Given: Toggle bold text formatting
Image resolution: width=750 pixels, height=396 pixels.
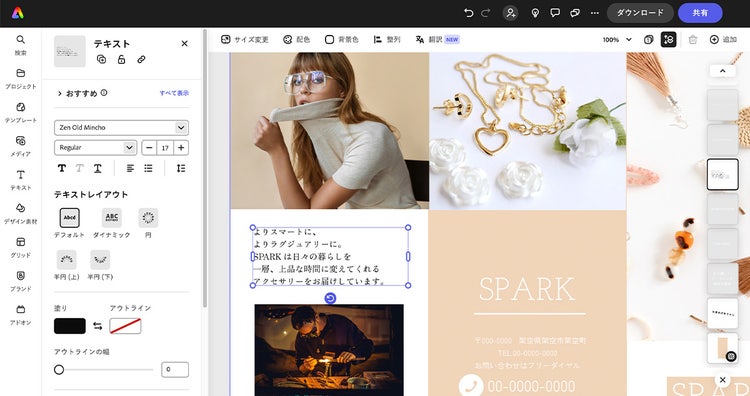Looking at the screenshot, I should click(x=62, y=168).
